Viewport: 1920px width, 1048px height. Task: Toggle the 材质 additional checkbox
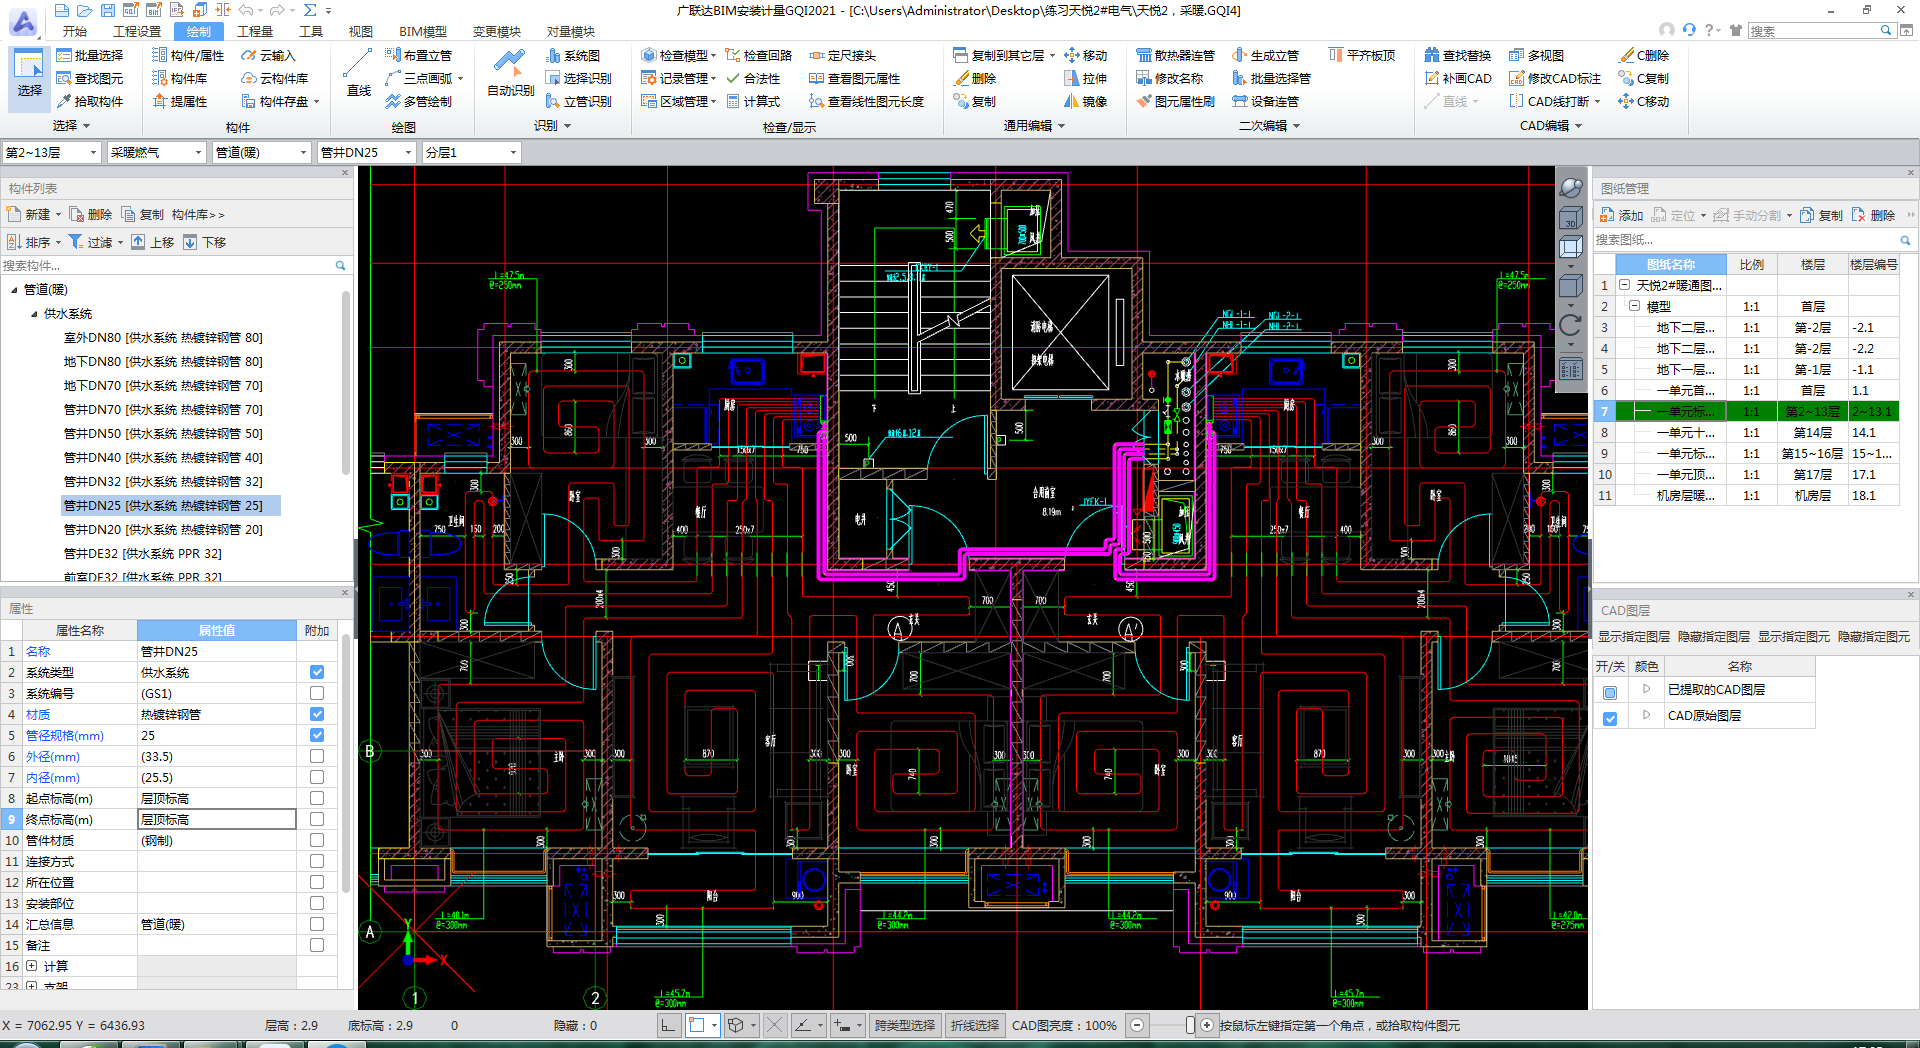pyautogui.click(x=317, y=715)
